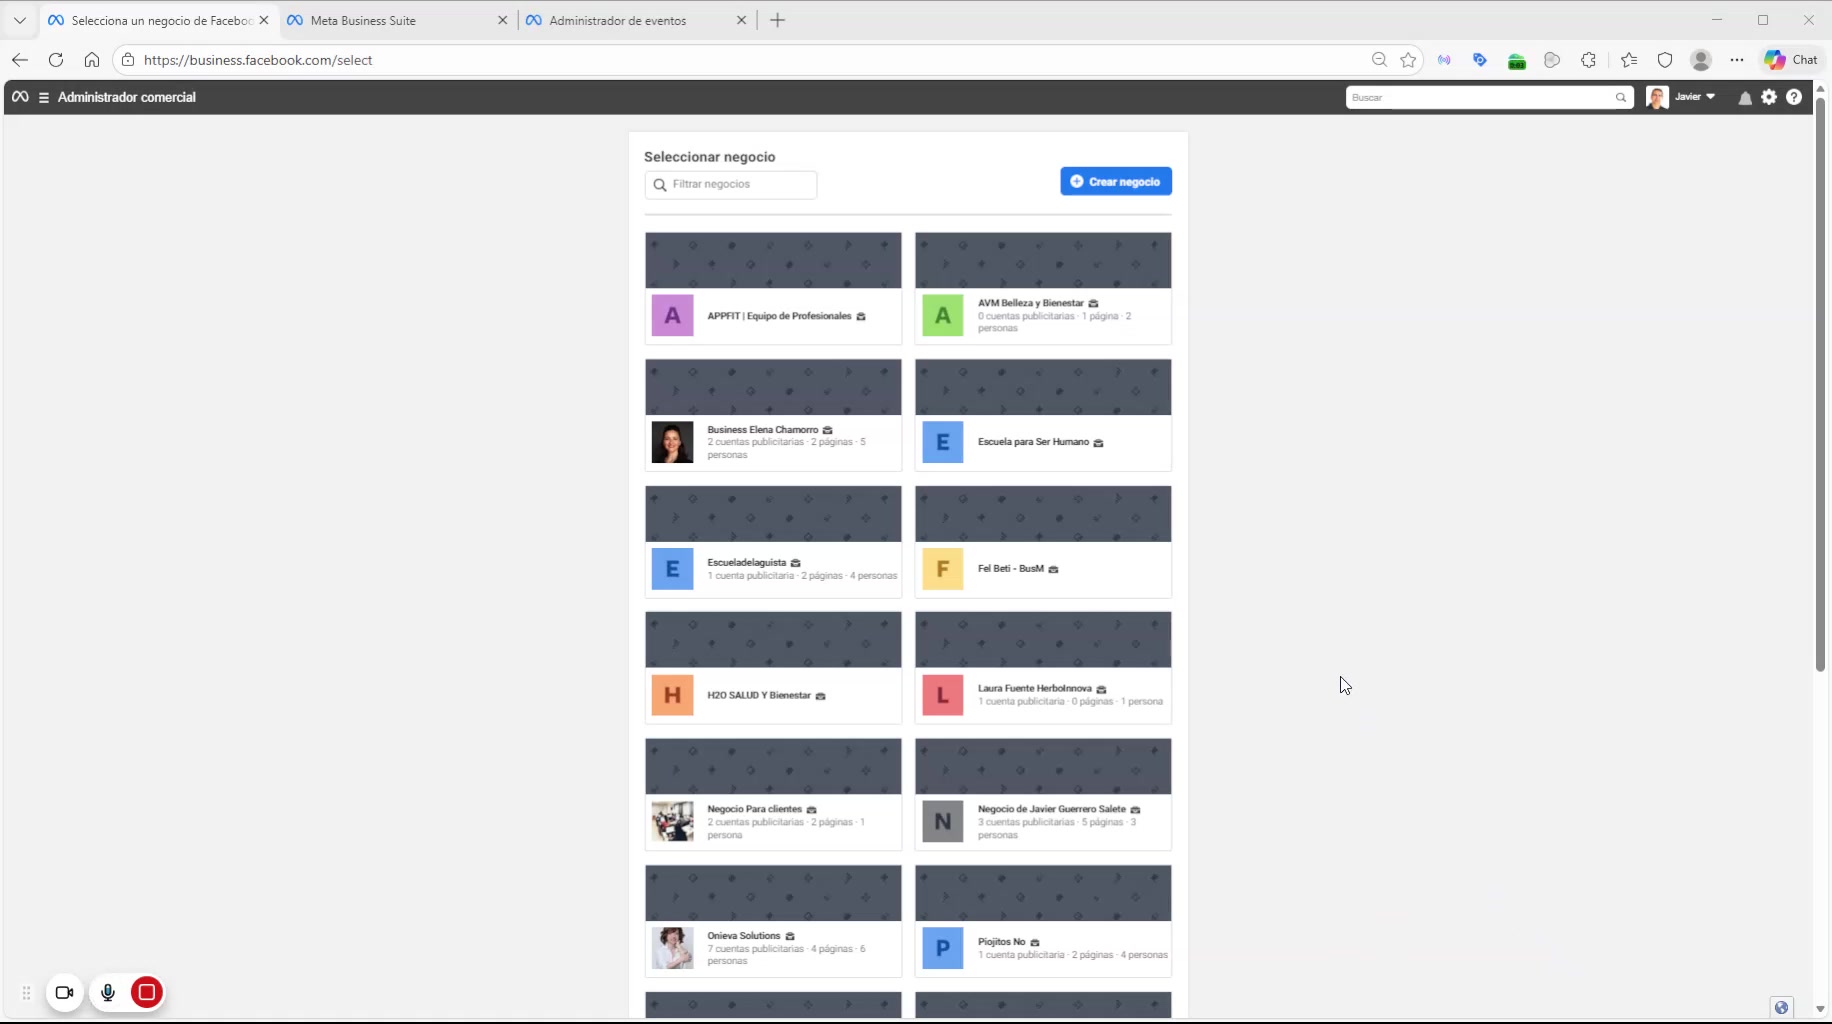
Task: Toggle the camera in recording toolbar
Action: click(x=65, y=992)
